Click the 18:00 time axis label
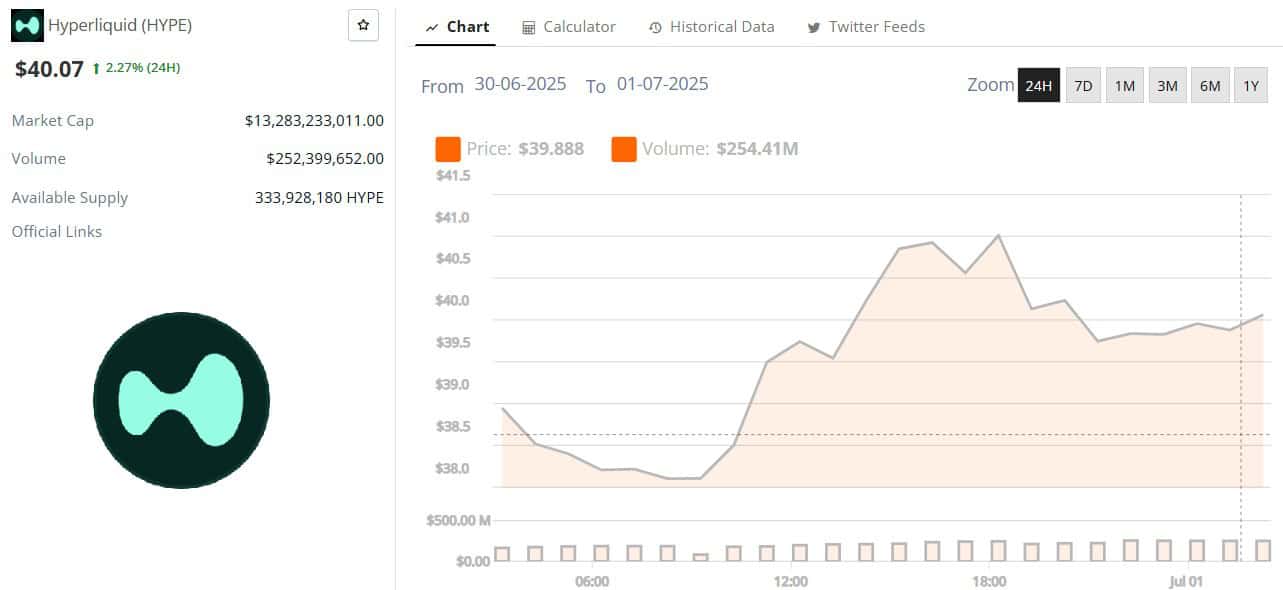This screenshot has width=1283, height=590. (989, 581)
